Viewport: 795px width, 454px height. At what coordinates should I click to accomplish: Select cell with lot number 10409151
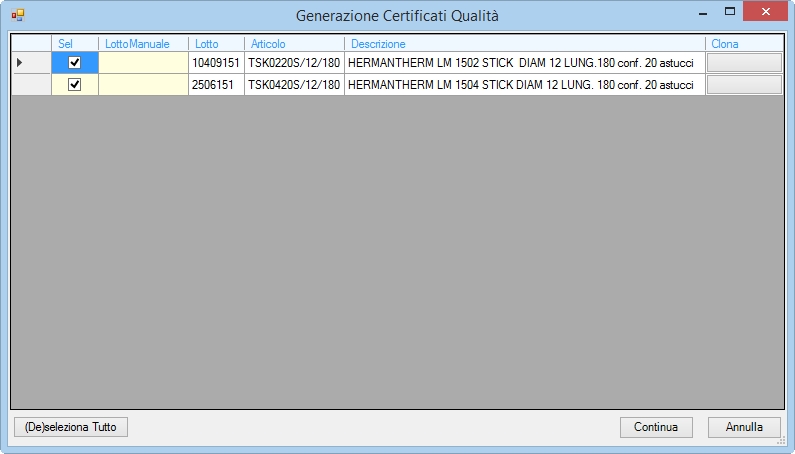[x=216, y=62]
